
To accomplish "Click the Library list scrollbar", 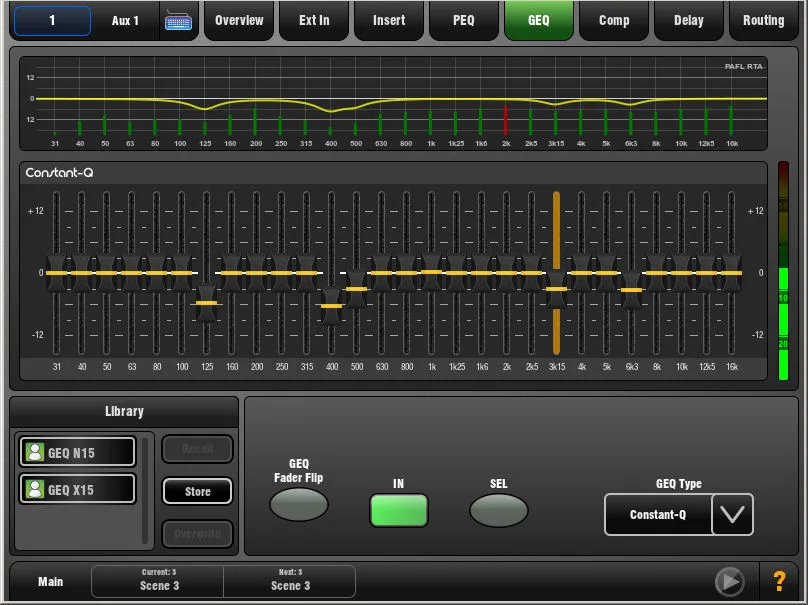I will 145,490.
